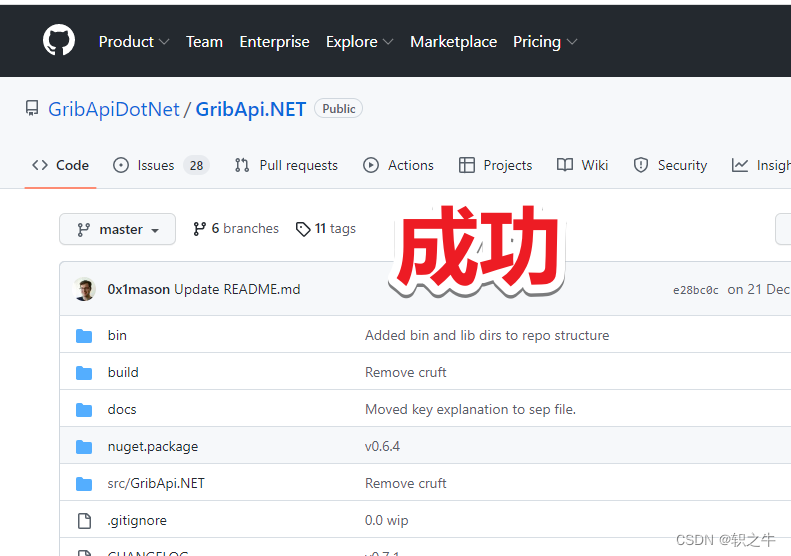Open the Update README.md commit message
Image resolution: width=791 pixels, height=556 pixels.
tap(237, 289)
